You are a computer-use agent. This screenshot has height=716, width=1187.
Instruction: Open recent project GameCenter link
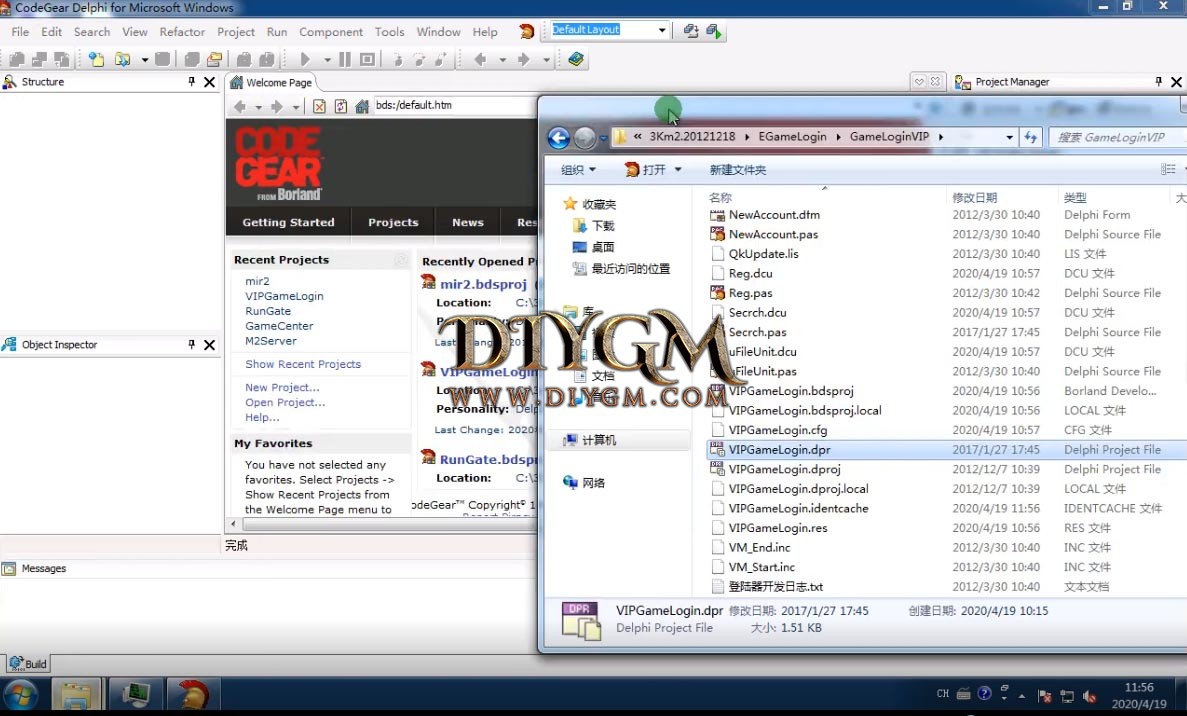pyautogui.click(x=279, y=325)
